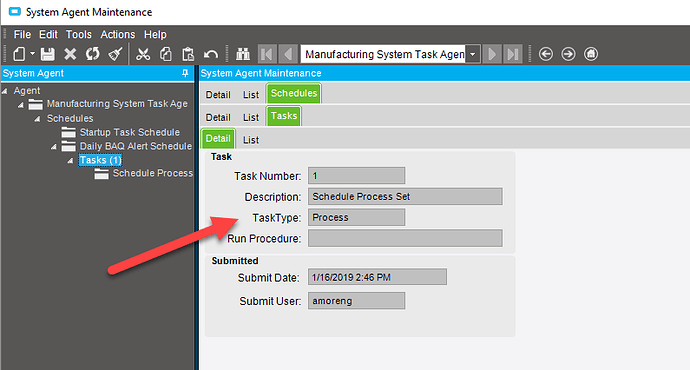Click the Forward circle arrow icon

(568, 54)
